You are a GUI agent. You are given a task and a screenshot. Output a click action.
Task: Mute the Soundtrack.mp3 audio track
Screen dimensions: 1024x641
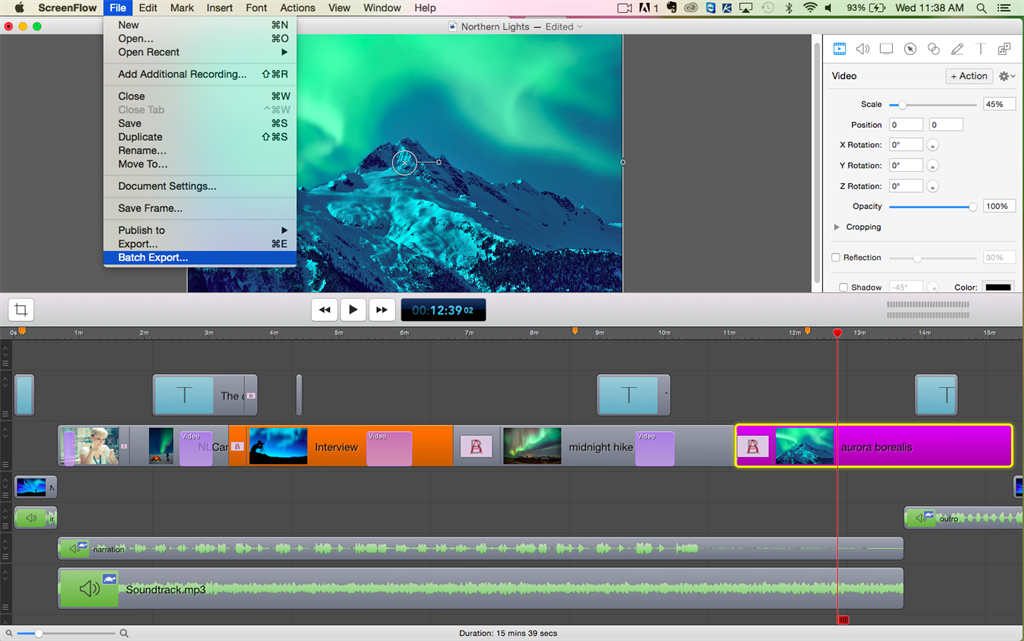point(89,588)
